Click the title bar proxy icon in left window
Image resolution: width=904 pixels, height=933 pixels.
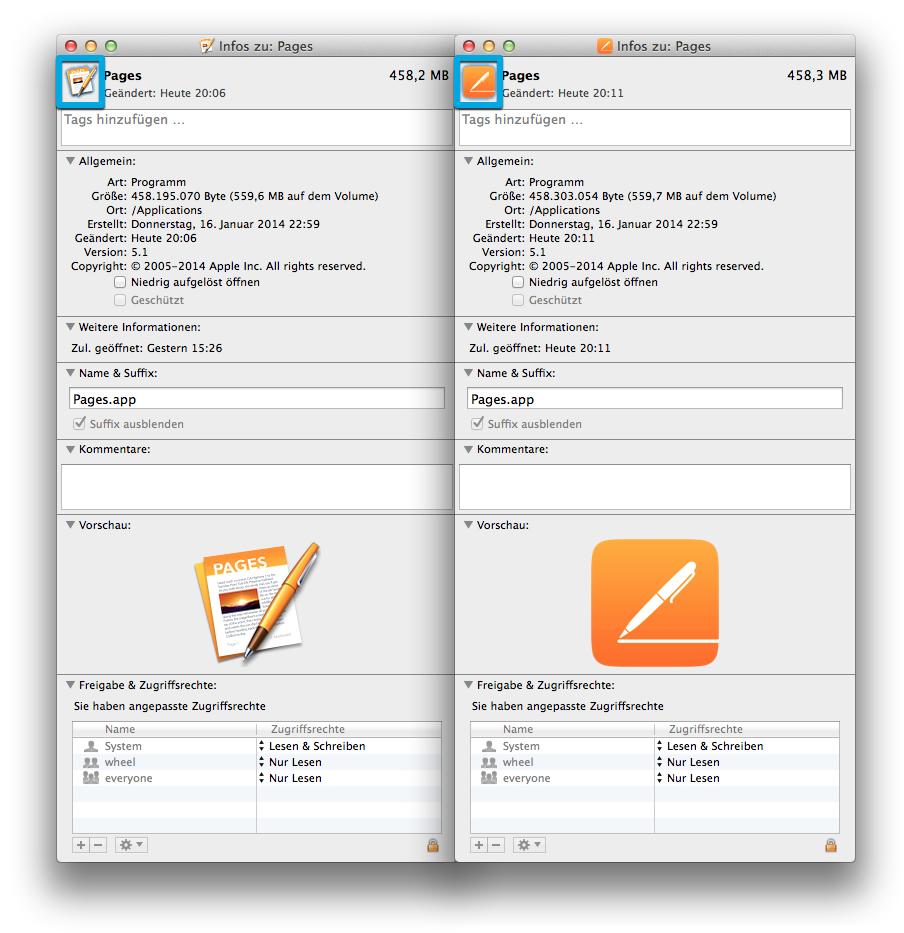pyautogui.click(x=207, y=46)
